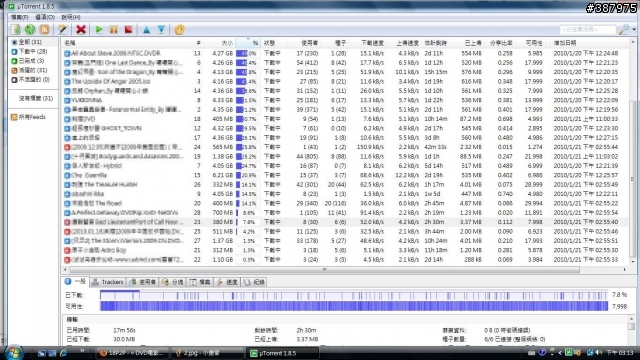Sort by the 下載速度 column header
640x360 pixels.
click(368, 43)
